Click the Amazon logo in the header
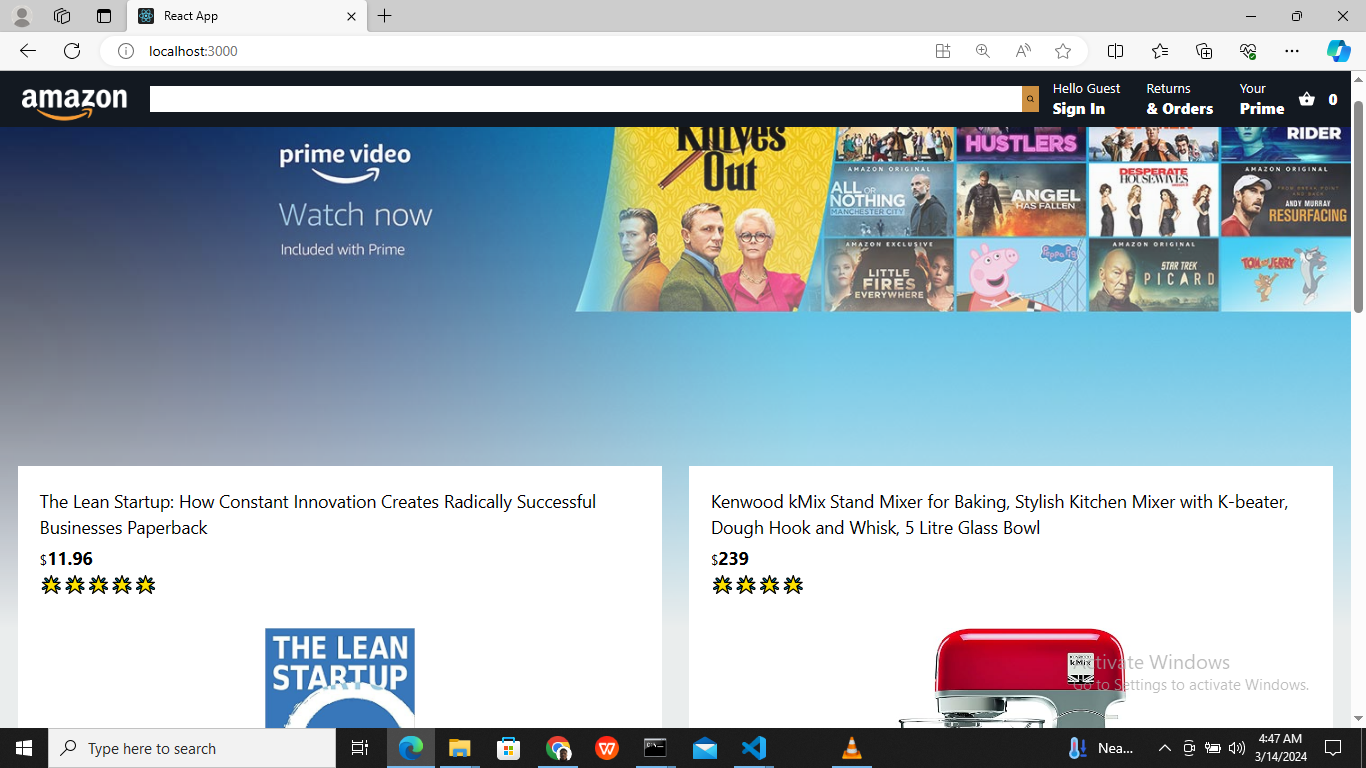1366x768 pixels. (74, 102)
